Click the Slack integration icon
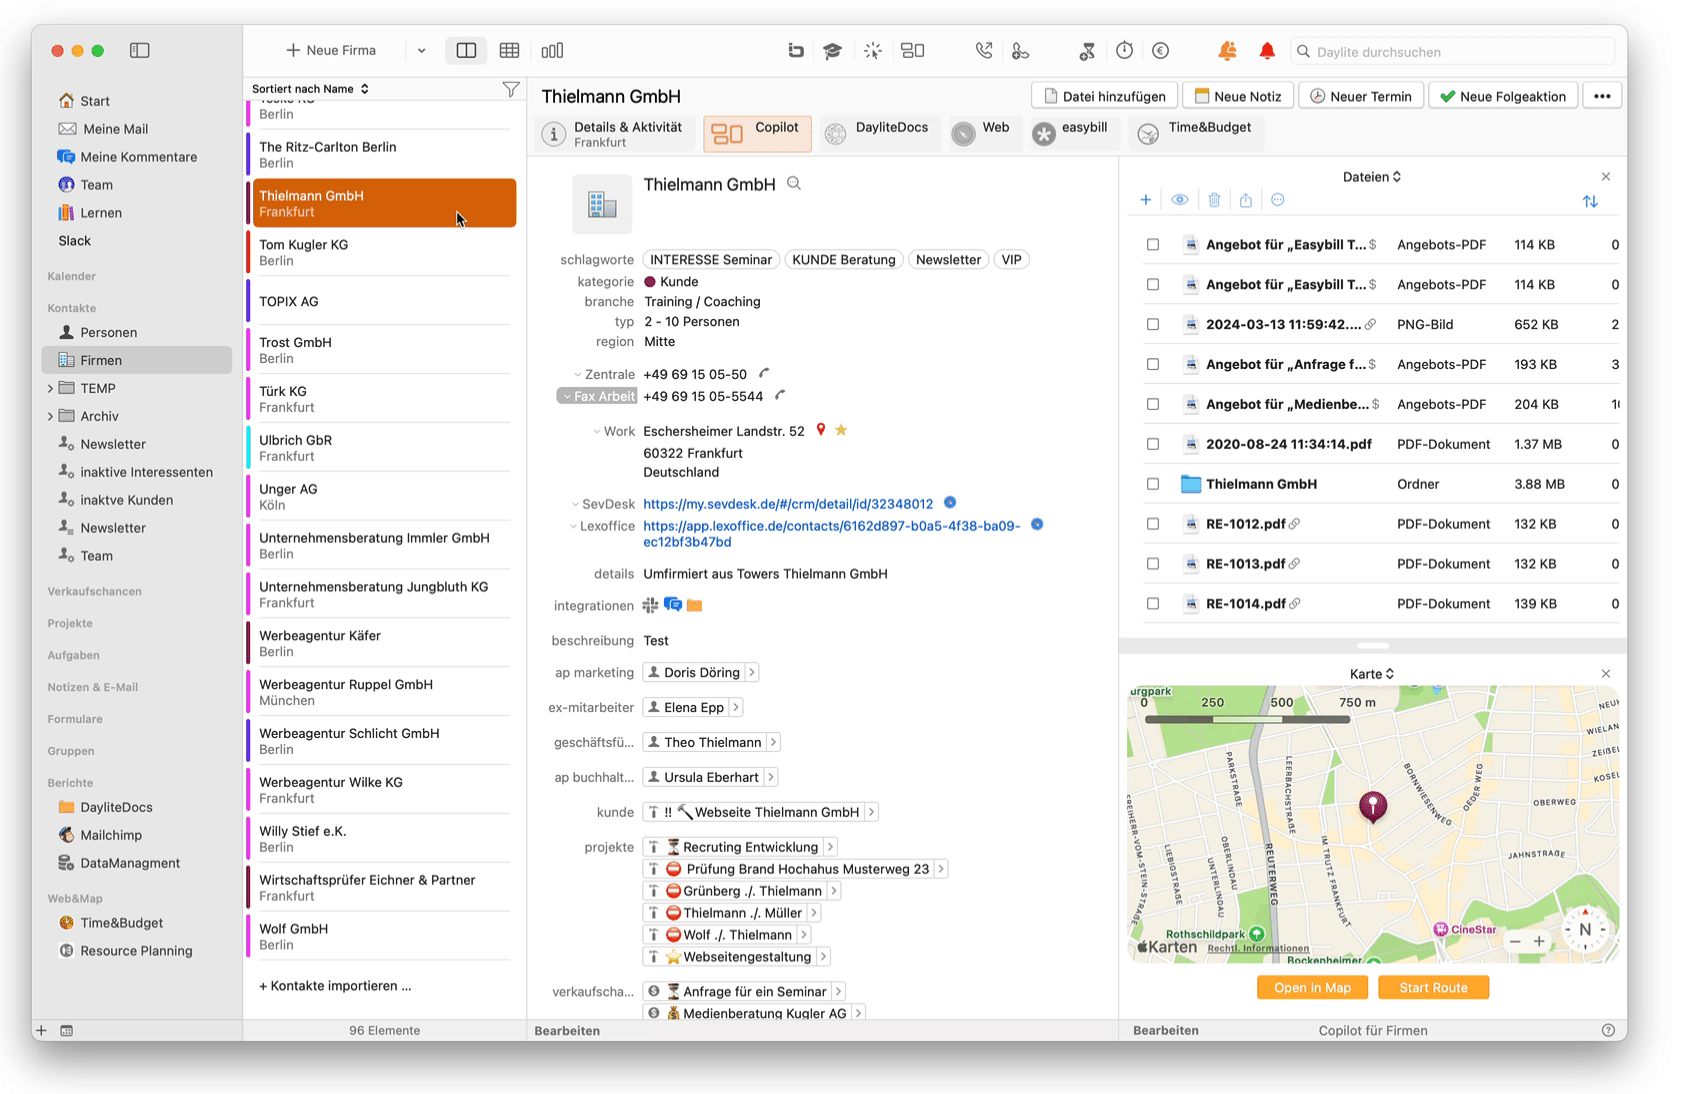The height and width of the screenshot is (1094, 1700). tap(651, 605)
